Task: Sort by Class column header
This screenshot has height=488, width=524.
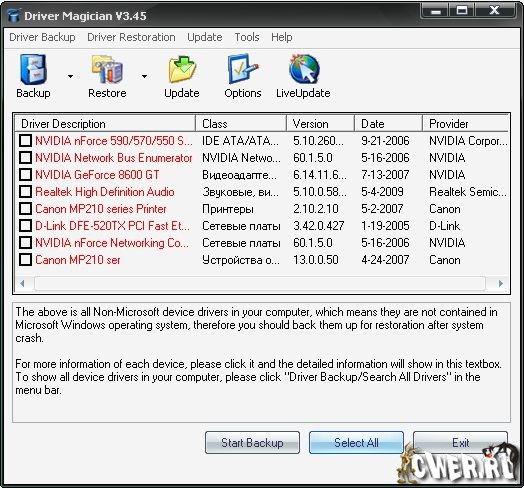Action: (x=241, y=124)
